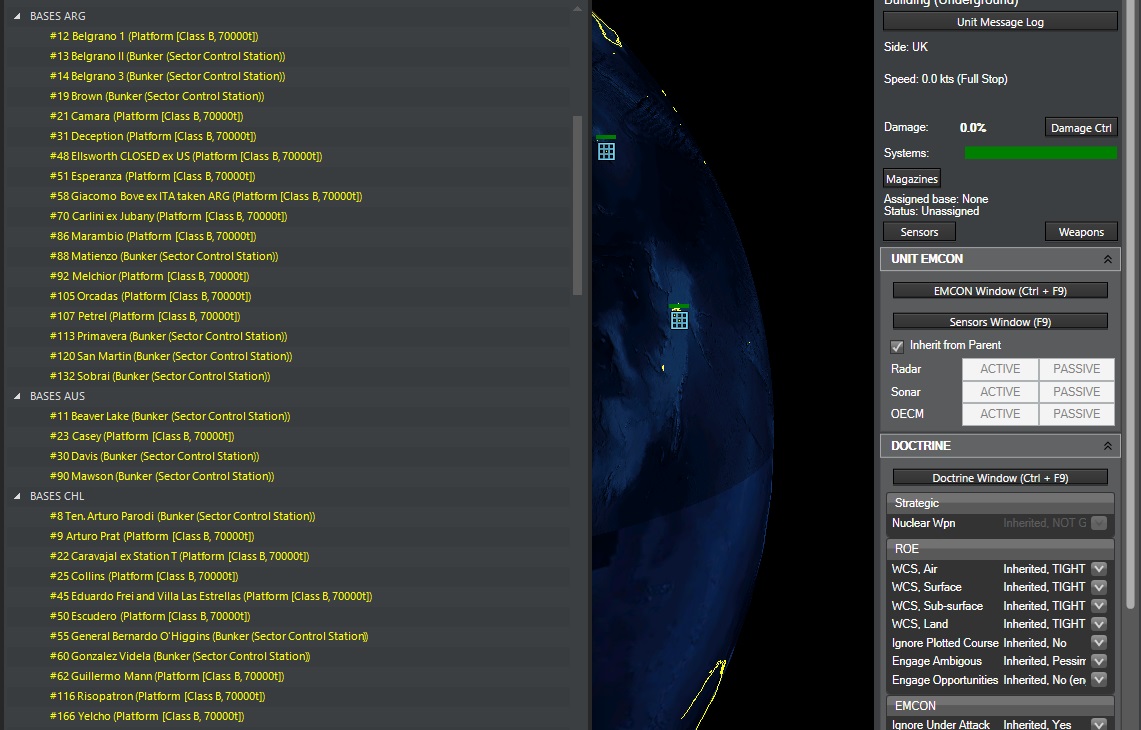Select #22 Caravajal ex Station T
The image size is (1141, 730).
[x=180, y=556]
